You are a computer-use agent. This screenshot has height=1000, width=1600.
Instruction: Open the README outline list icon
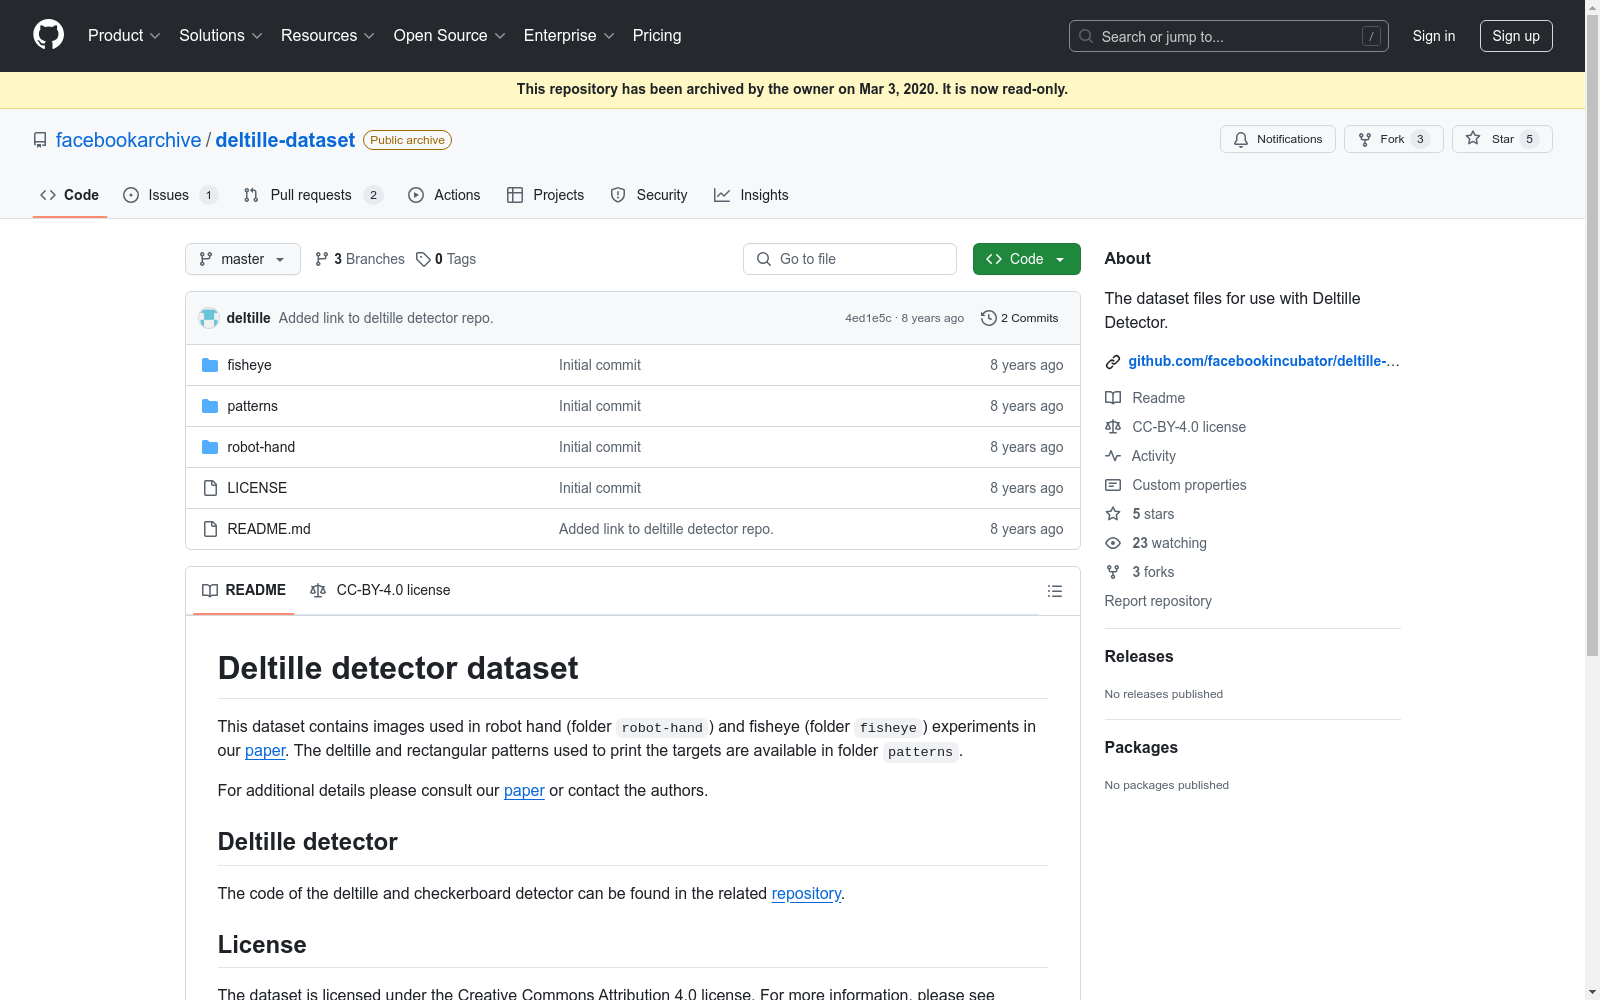coord(1054,591)
